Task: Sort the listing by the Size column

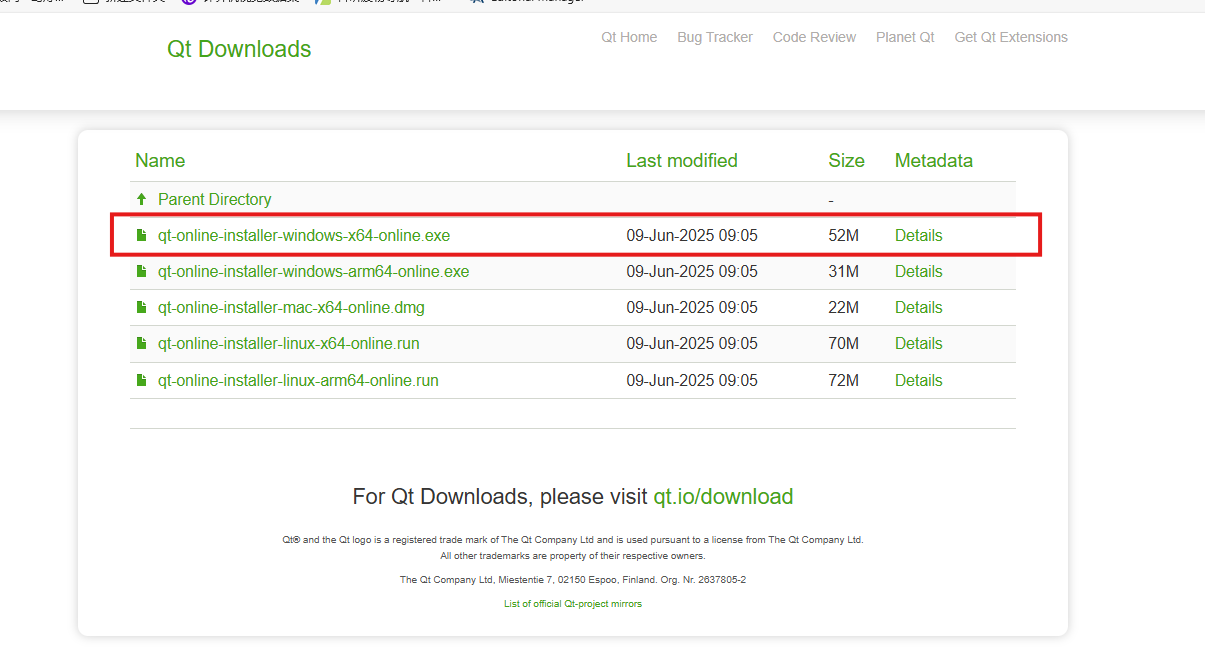Action: (x=846, y=161)
